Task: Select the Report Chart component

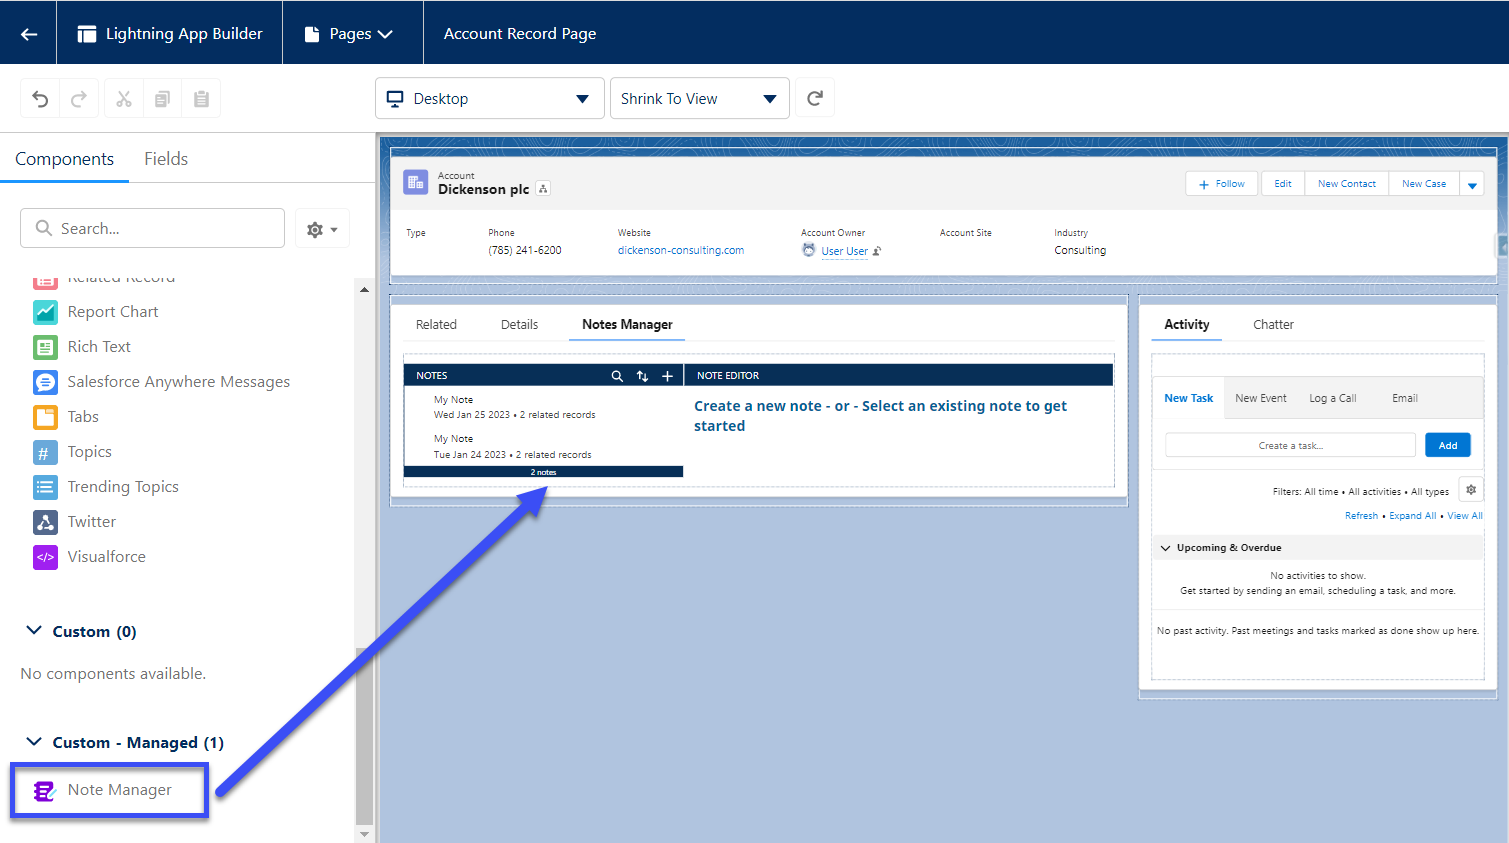Action: click(x=112, y=311)
